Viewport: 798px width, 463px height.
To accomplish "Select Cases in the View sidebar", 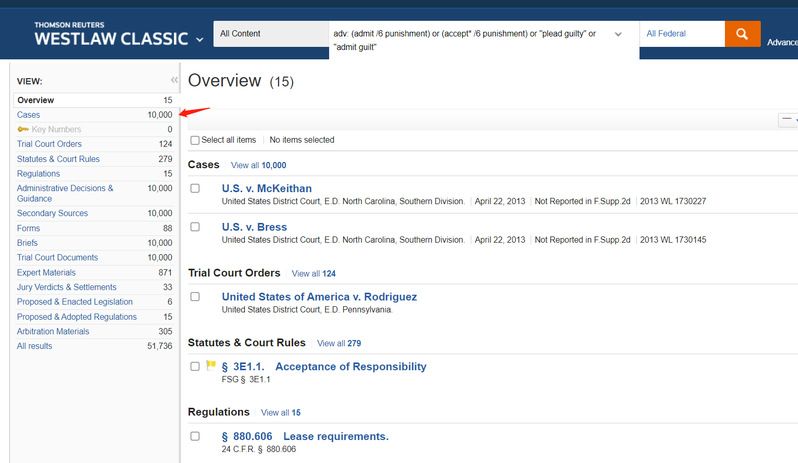I will [x=29, y=115].
